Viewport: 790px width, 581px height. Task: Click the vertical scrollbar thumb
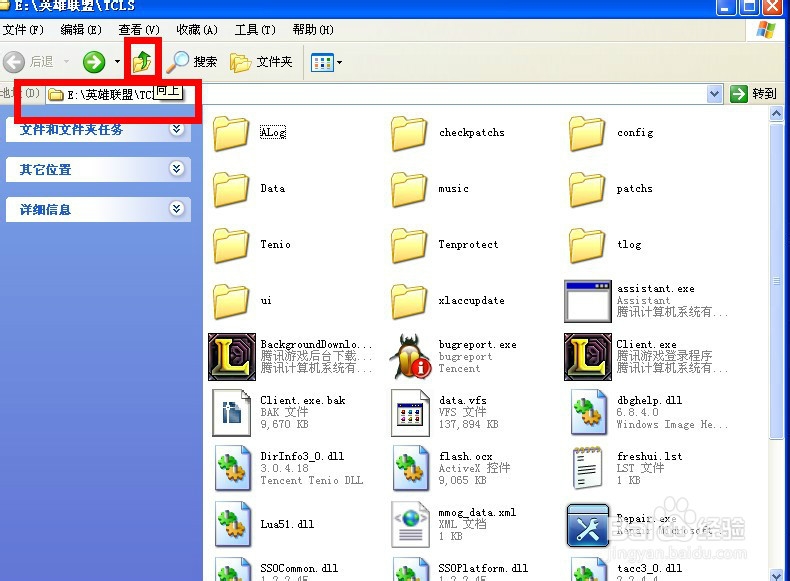(776, 281)
